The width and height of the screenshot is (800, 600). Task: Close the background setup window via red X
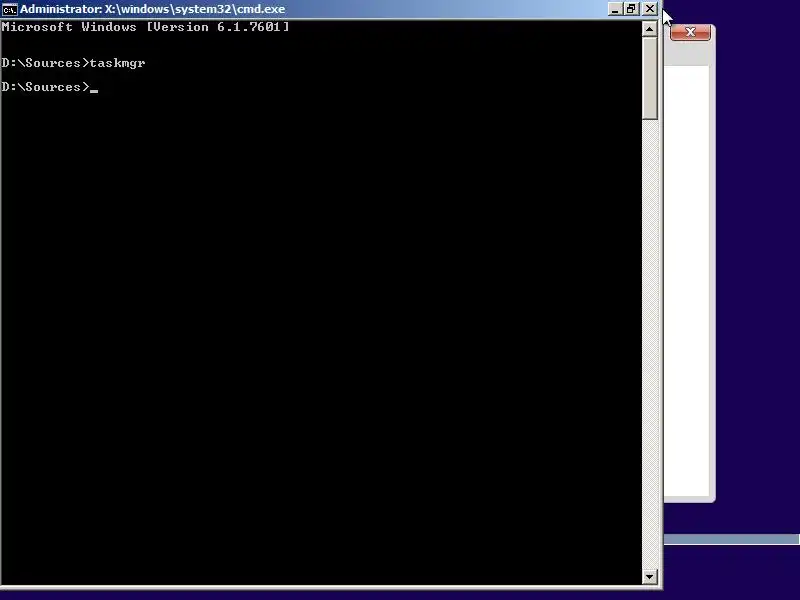coord(690,32)
